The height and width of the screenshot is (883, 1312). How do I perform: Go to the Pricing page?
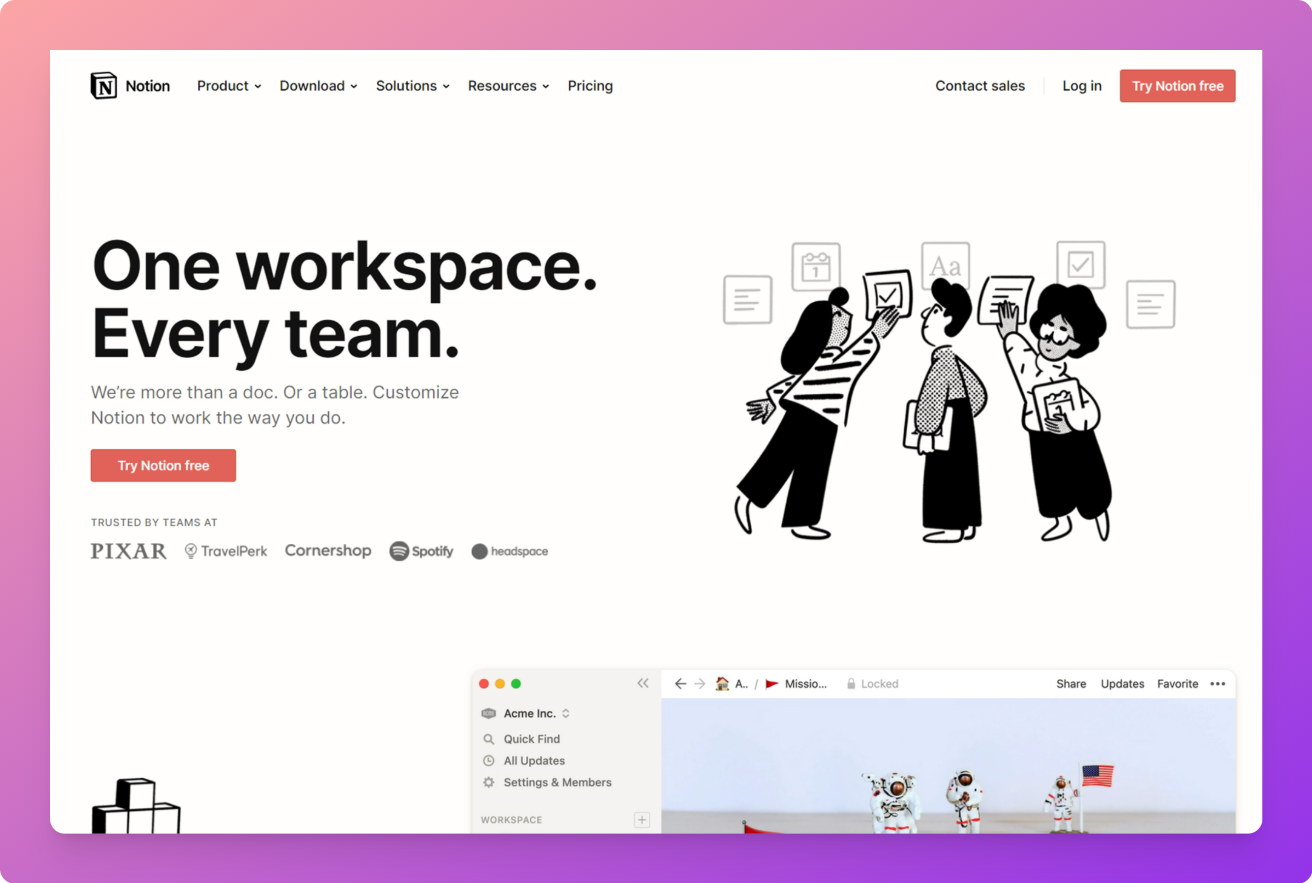click(x=590, y=86)
